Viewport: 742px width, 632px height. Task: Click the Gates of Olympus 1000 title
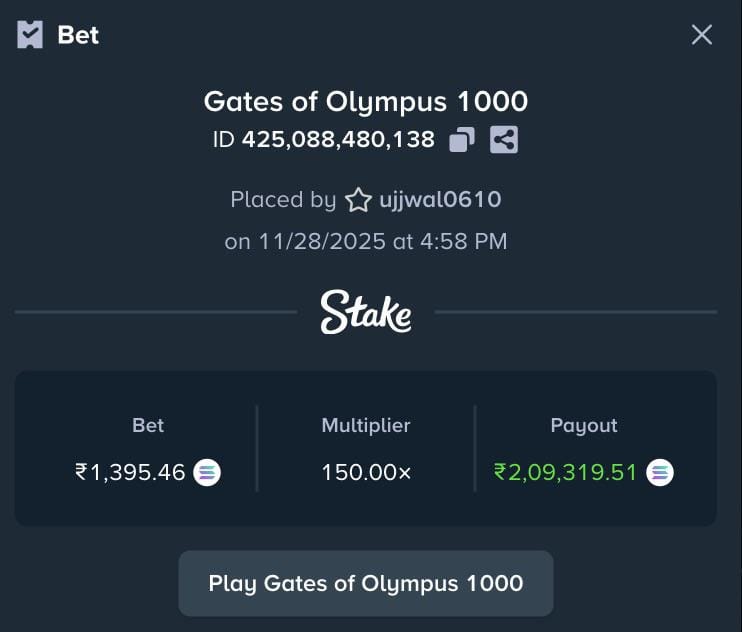coord(366,101)
